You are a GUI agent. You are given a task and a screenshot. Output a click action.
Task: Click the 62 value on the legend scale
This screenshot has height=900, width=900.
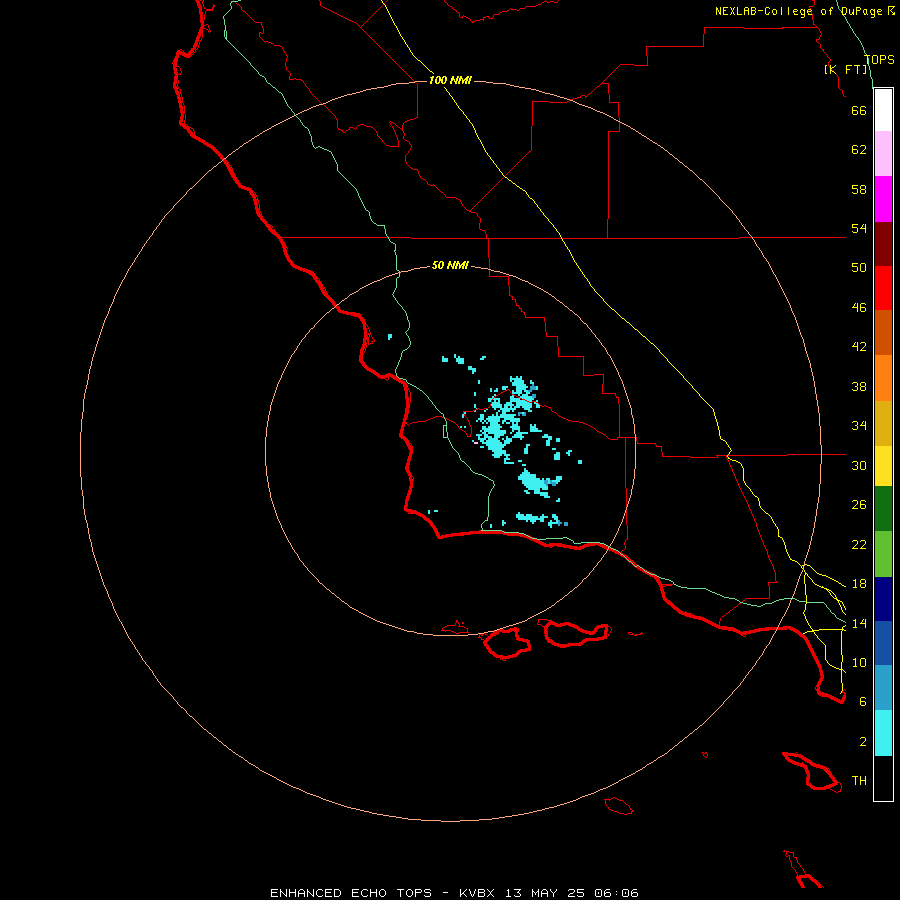pyautogui.click(x=859, y=150)
